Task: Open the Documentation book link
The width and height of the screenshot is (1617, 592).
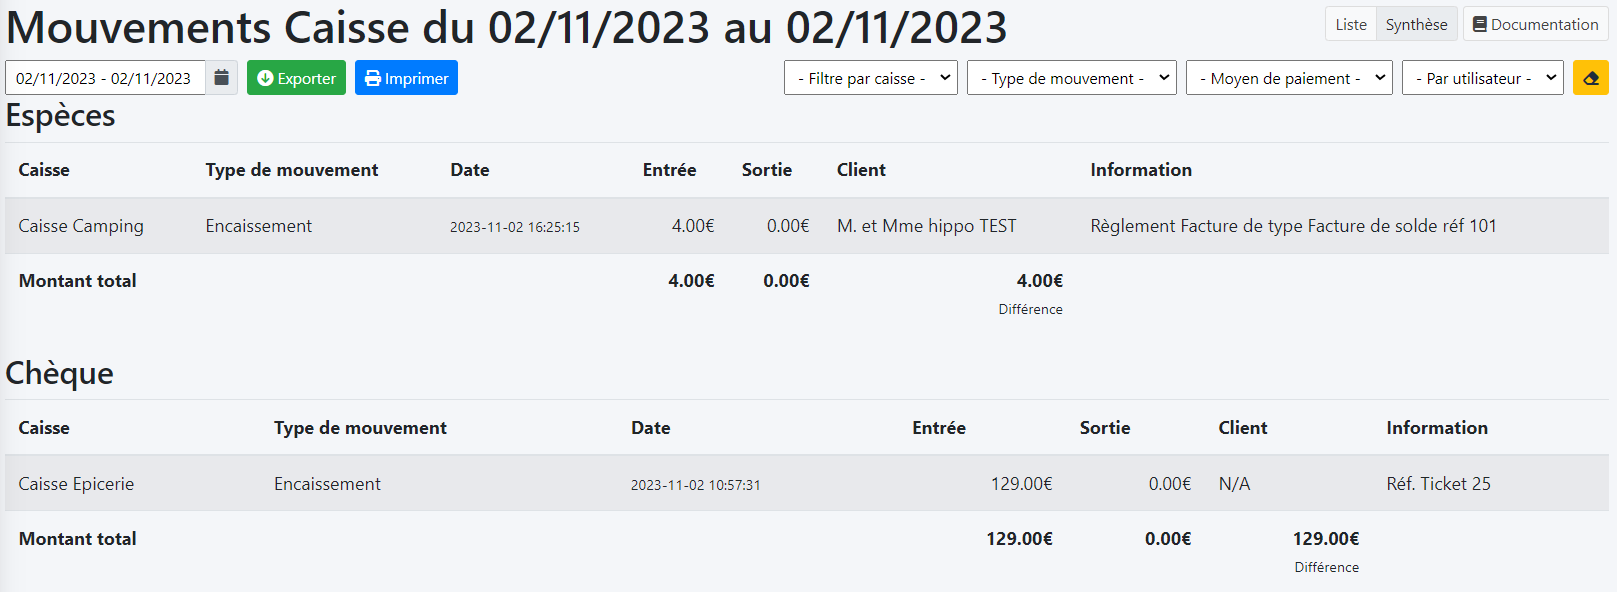Action: coord(1535,24)
